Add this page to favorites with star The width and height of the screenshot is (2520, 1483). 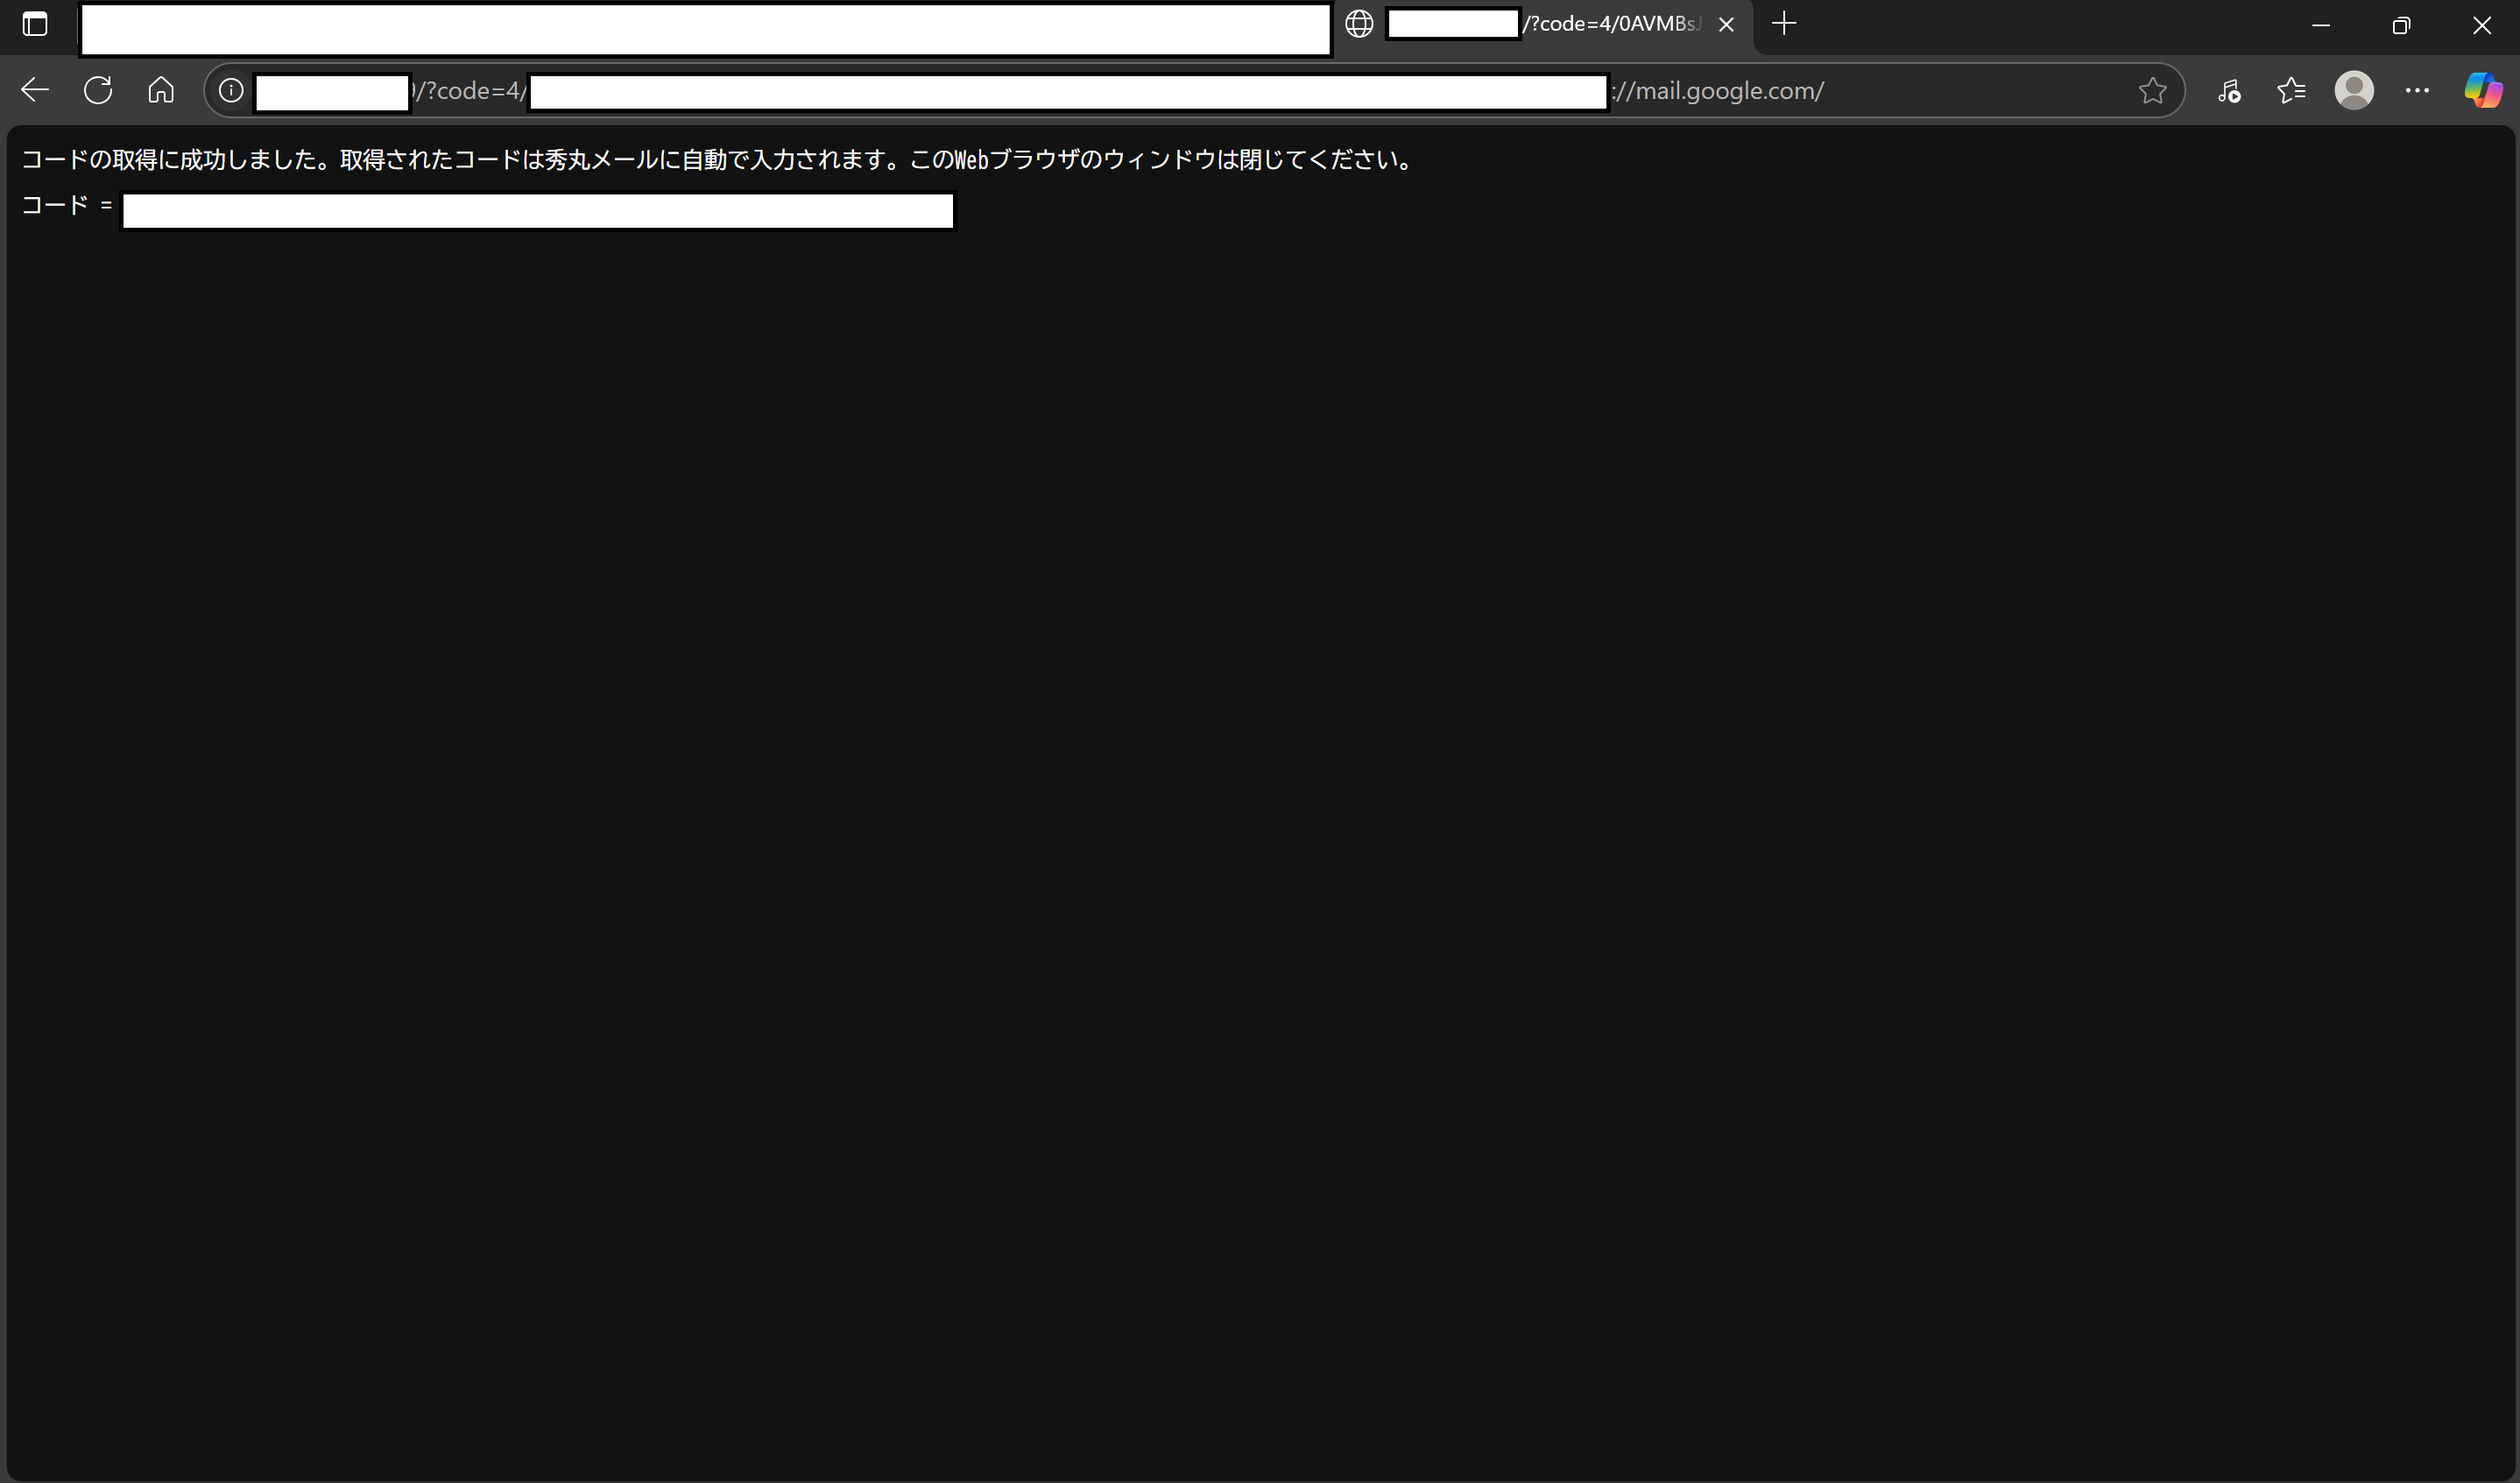(2152, 91)
